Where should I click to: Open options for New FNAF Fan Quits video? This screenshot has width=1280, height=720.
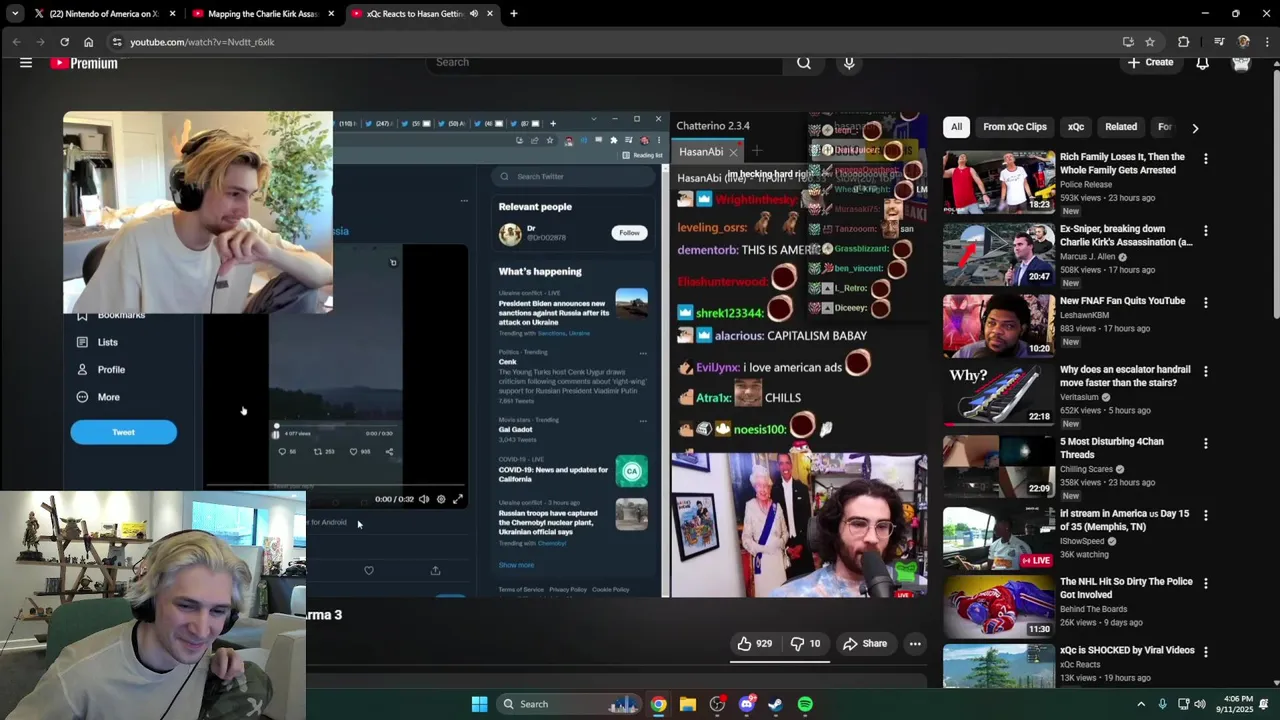pos(1206,303)
